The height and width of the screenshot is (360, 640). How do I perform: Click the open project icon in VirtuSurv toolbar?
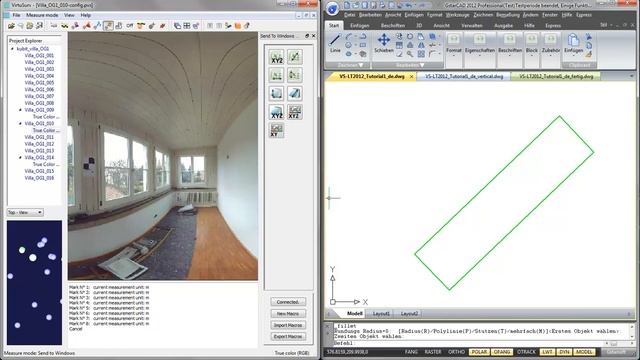coord(11,26)
